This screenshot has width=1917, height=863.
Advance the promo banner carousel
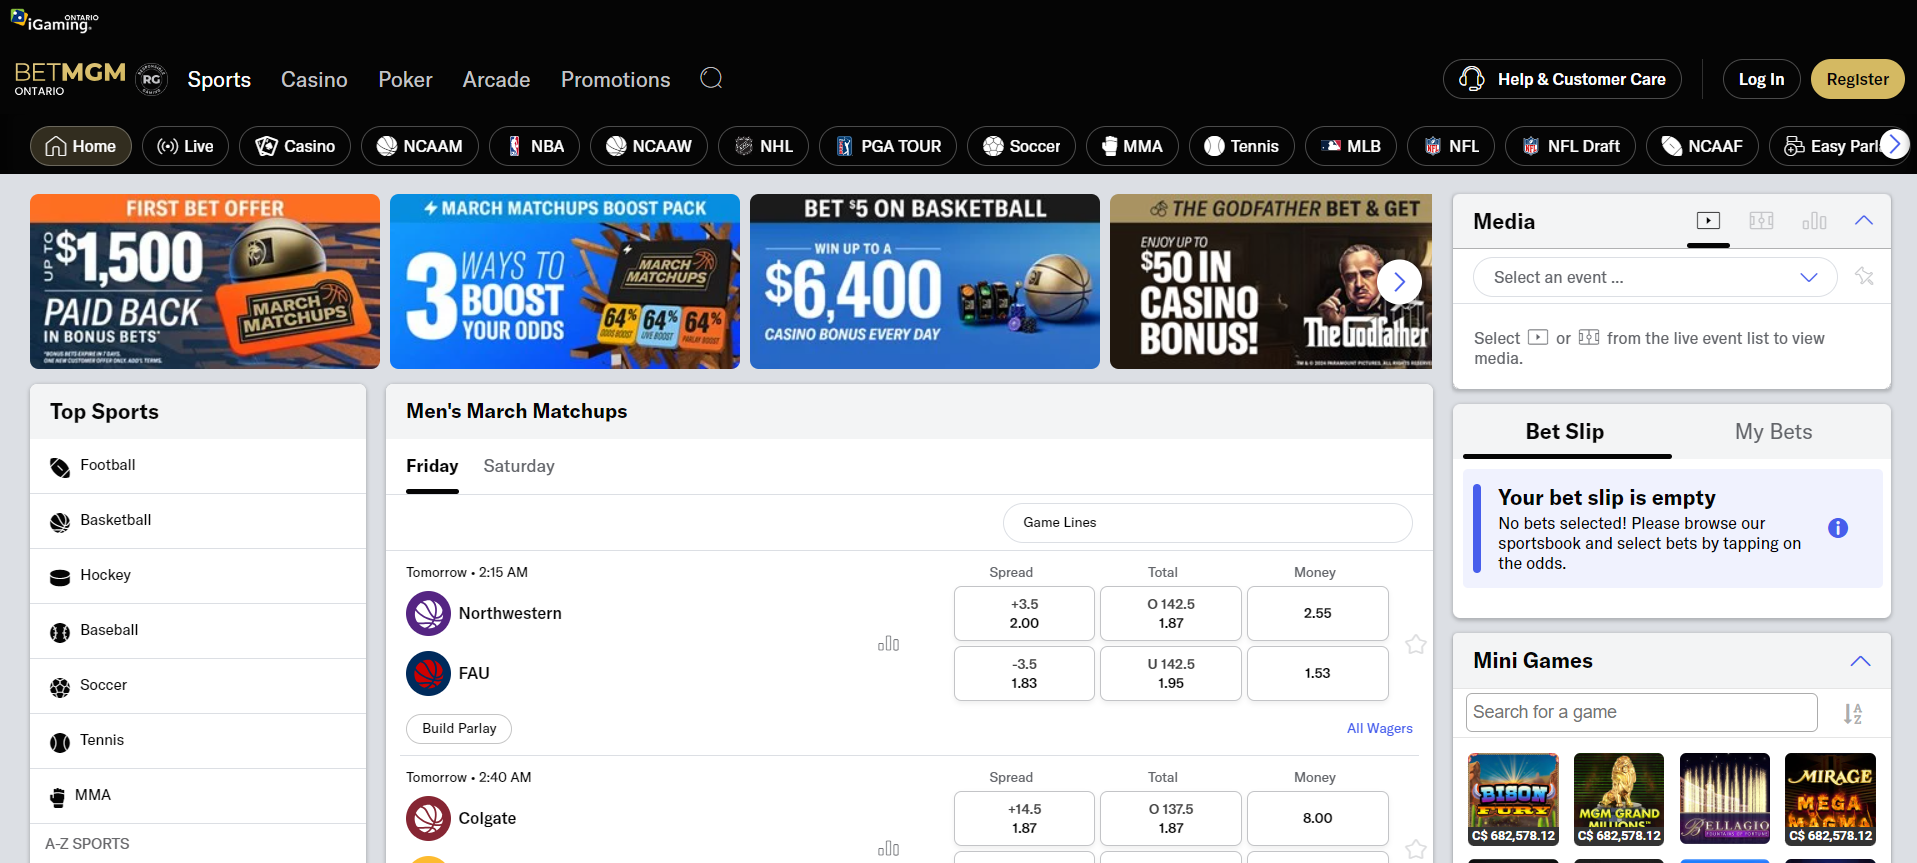click(1399, 282)
